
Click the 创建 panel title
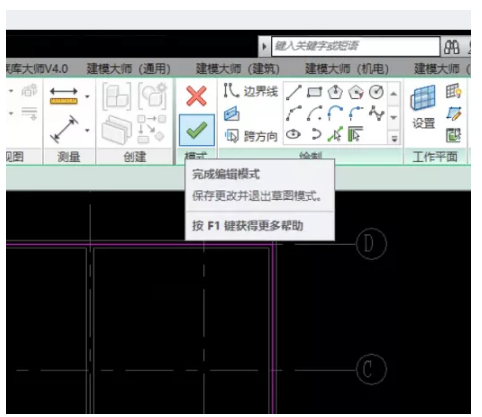click(135, 157)
